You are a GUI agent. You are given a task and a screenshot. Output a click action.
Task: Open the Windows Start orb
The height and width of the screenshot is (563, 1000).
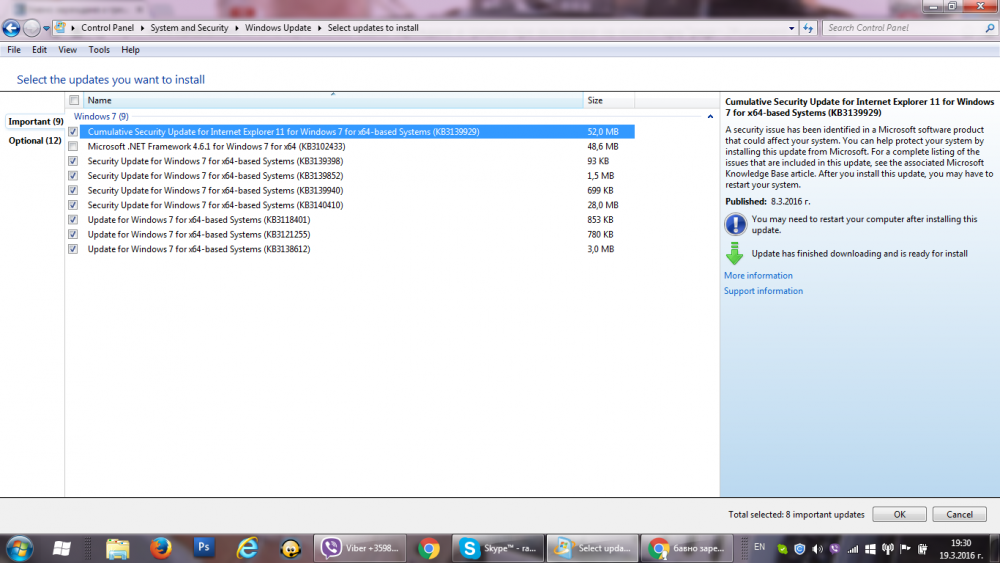pos(19,548)
